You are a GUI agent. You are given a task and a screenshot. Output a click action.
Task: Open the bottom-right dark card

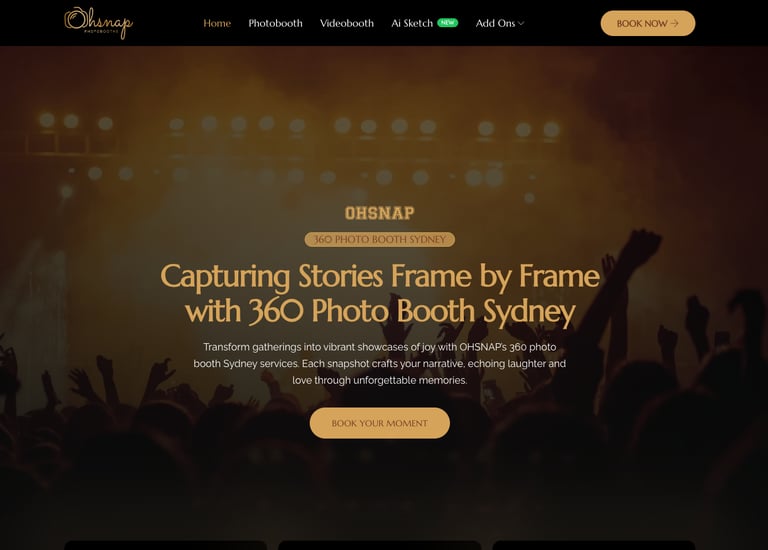[594, 545]
